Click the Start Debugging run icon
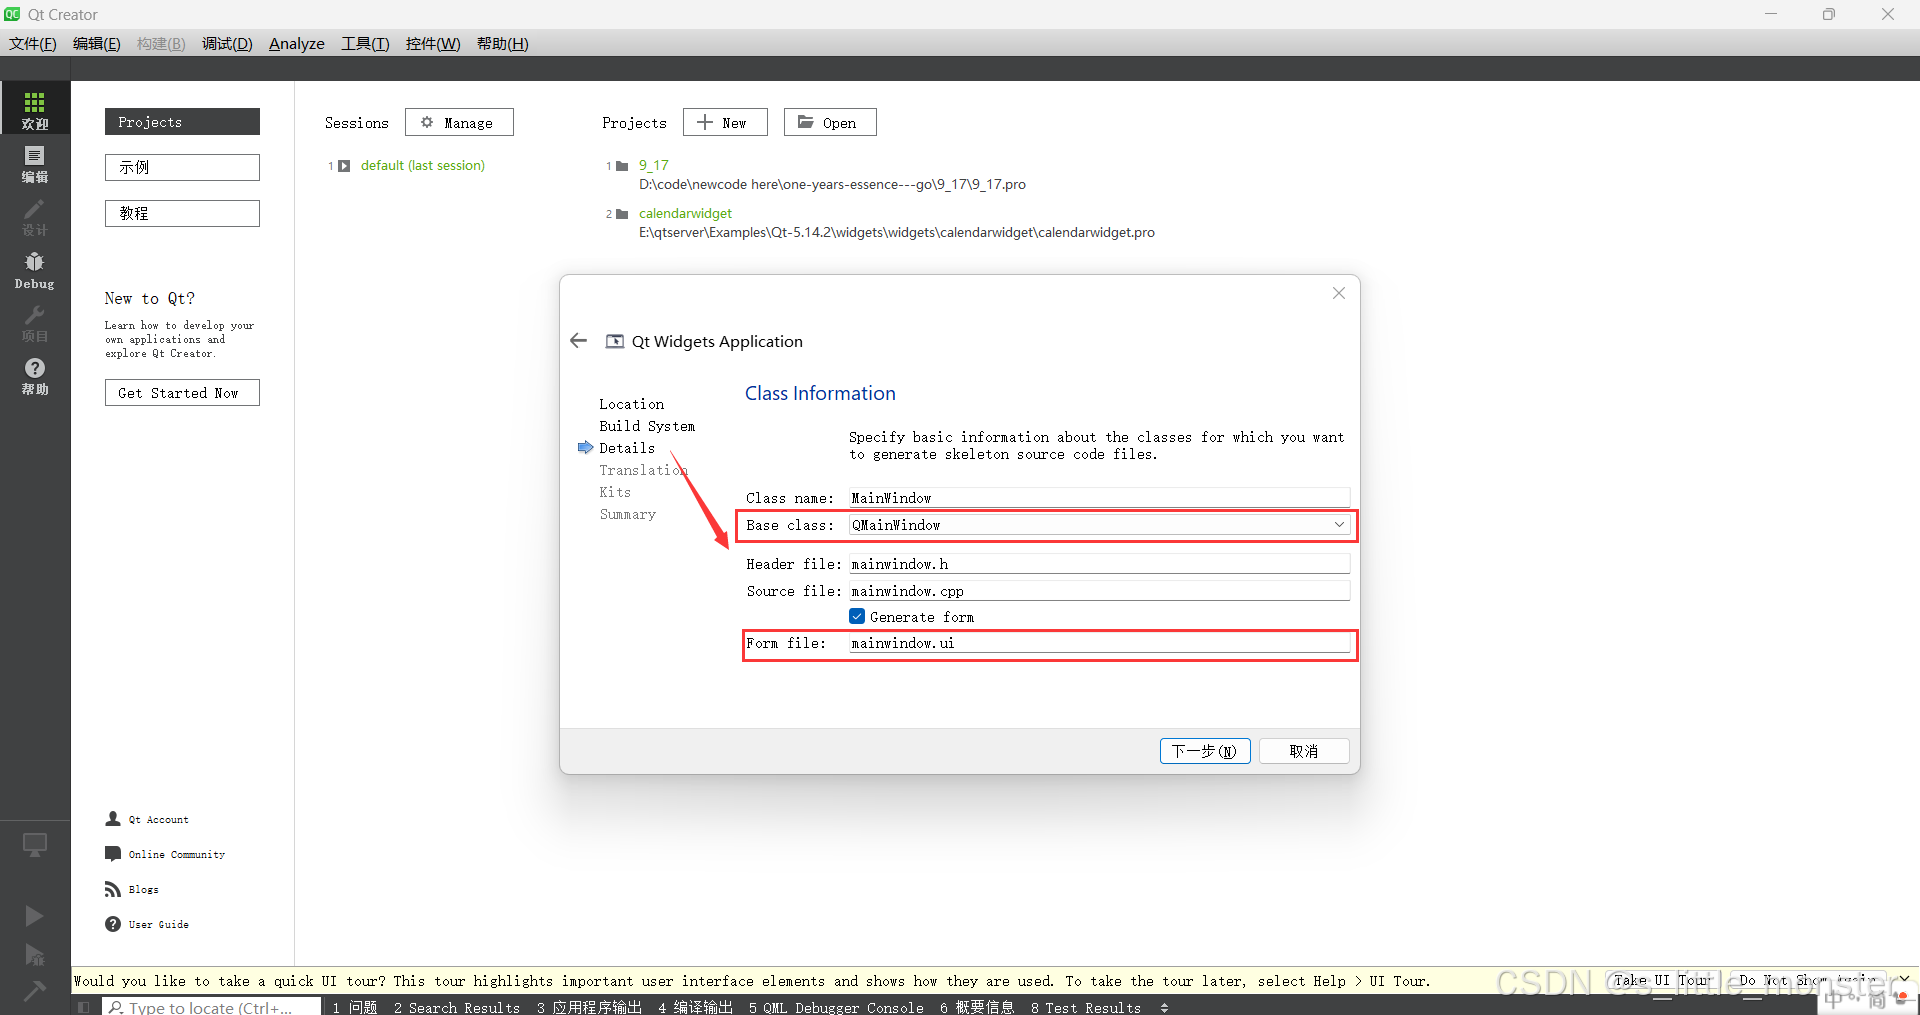Image resolution: width=1920 pixels, height=1015 pixels. click(34, 955)
